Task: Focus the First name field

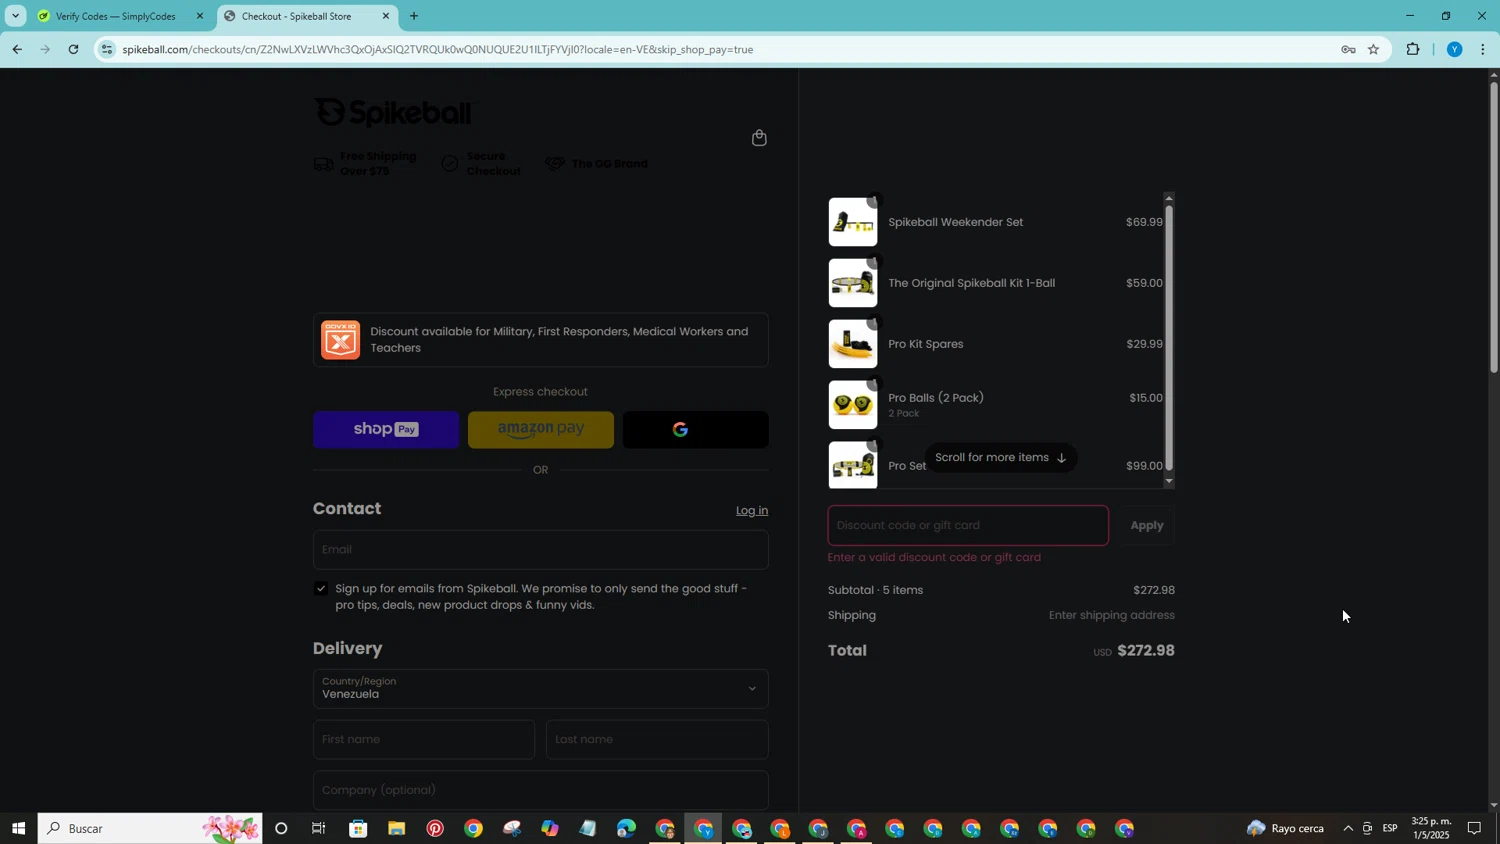Action: (x=424, y=739)
